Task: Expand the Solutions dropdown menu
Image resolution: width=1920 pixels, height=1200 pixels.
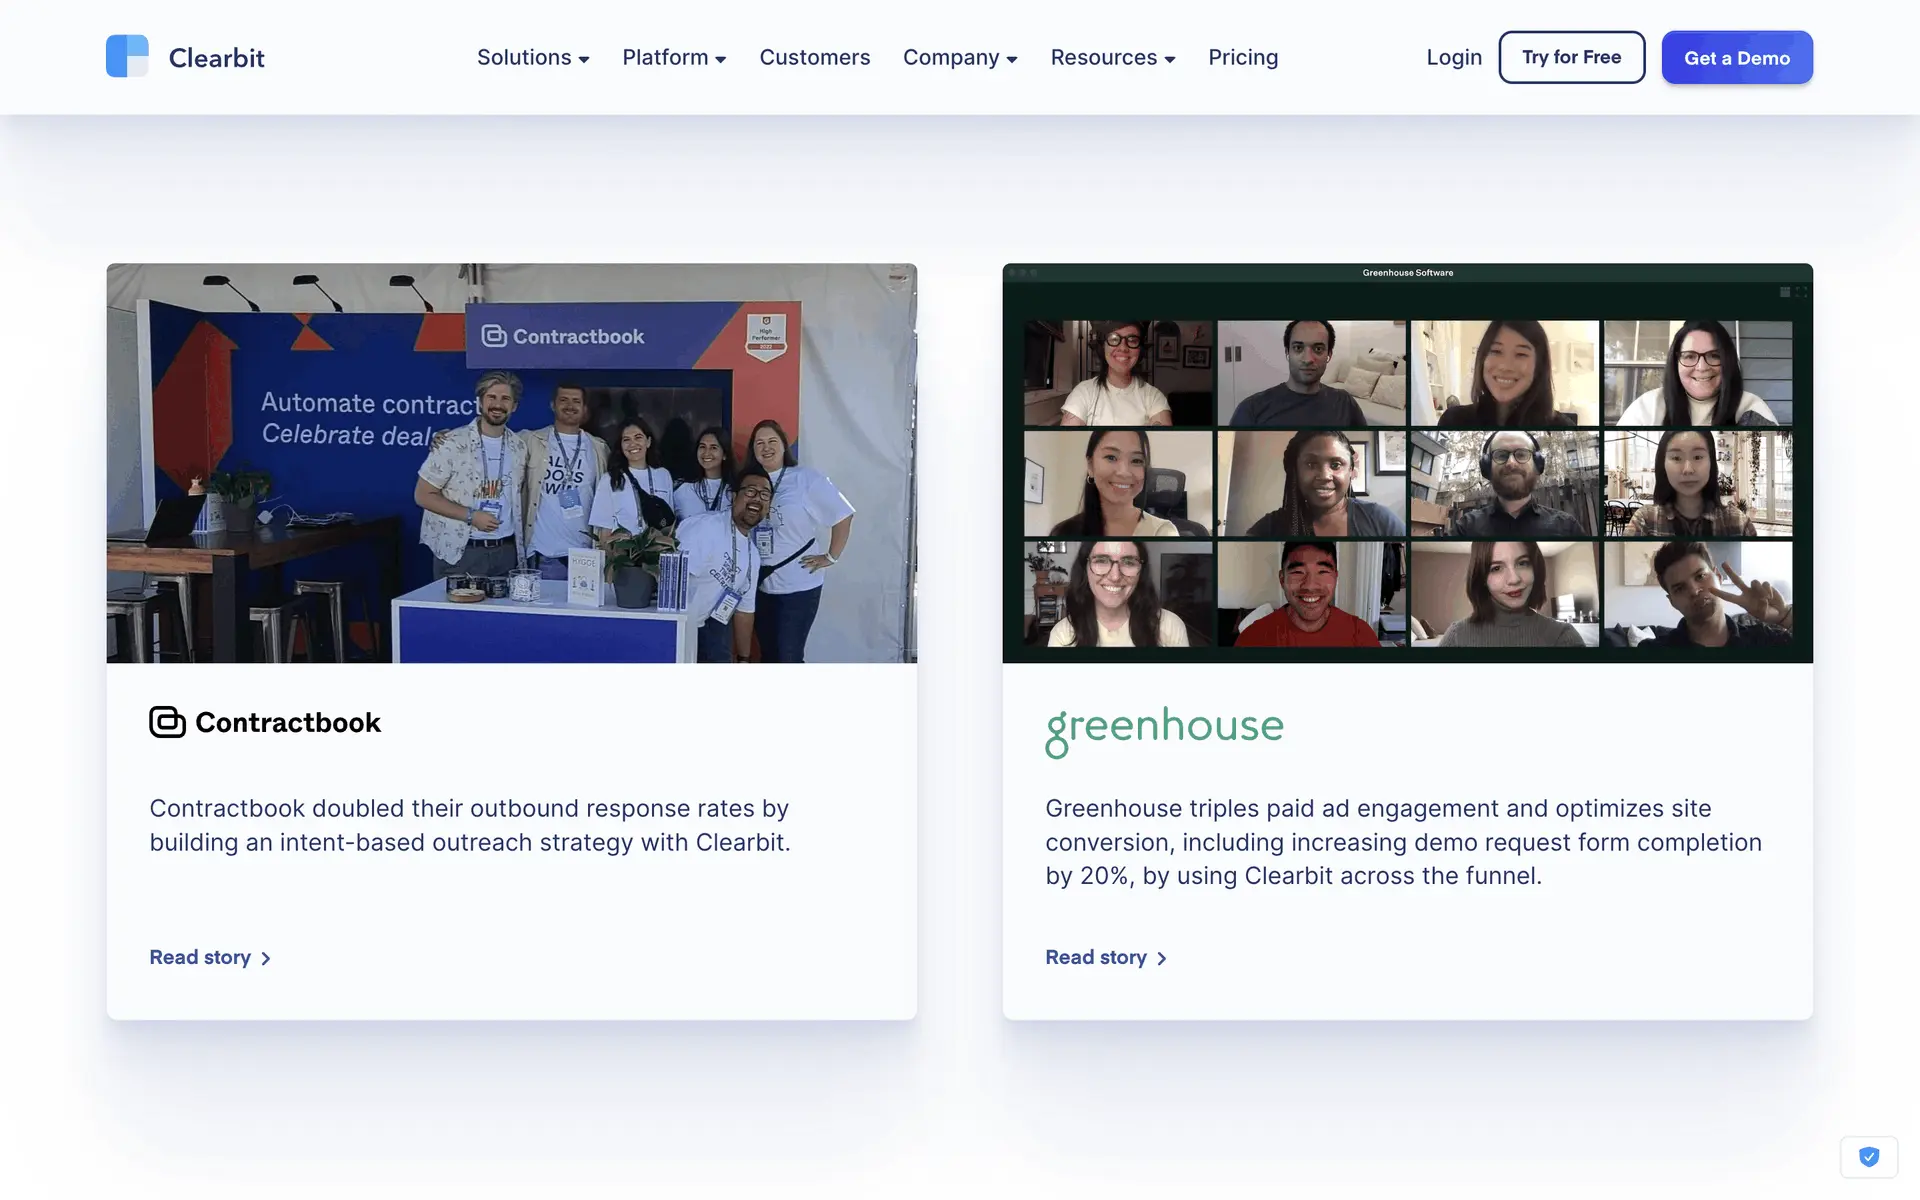Action: (532, 58)
